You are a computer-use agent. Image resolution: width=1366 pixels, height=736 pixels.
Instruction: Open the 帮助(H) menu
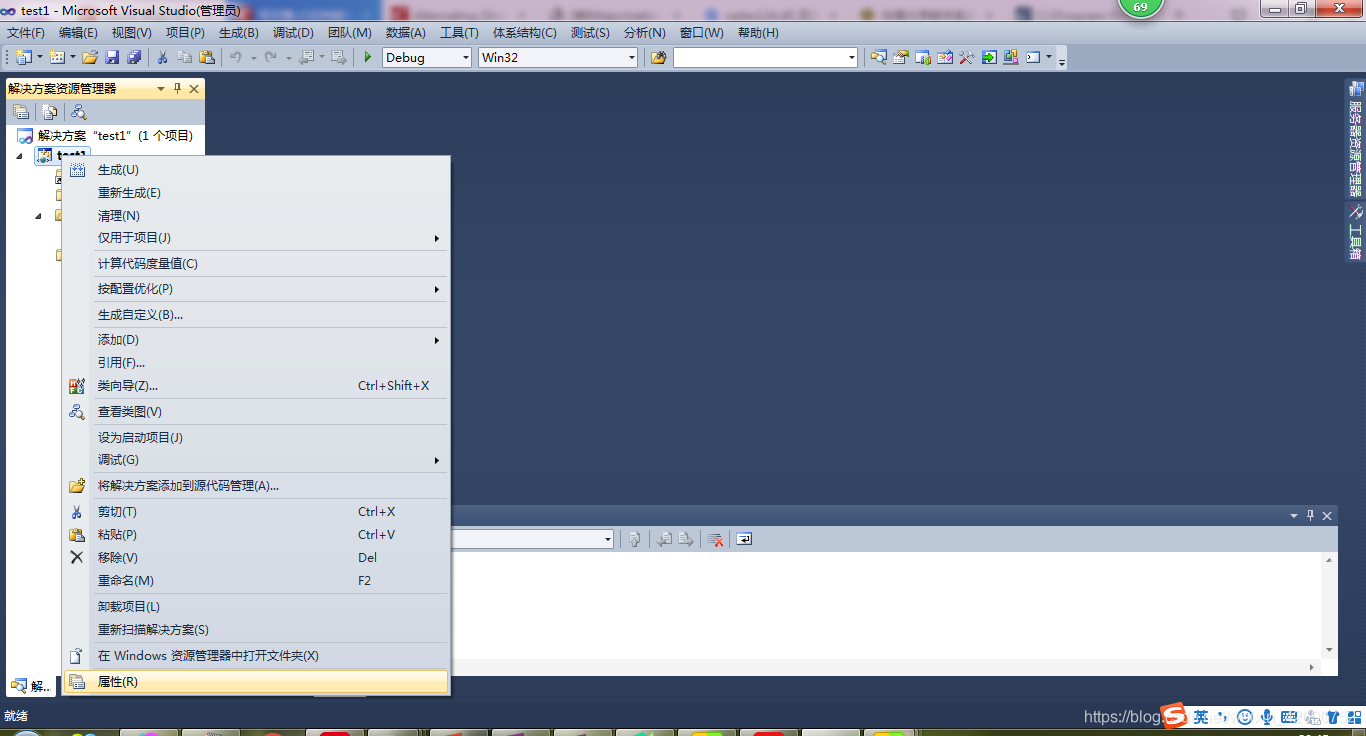click(758, 33)
